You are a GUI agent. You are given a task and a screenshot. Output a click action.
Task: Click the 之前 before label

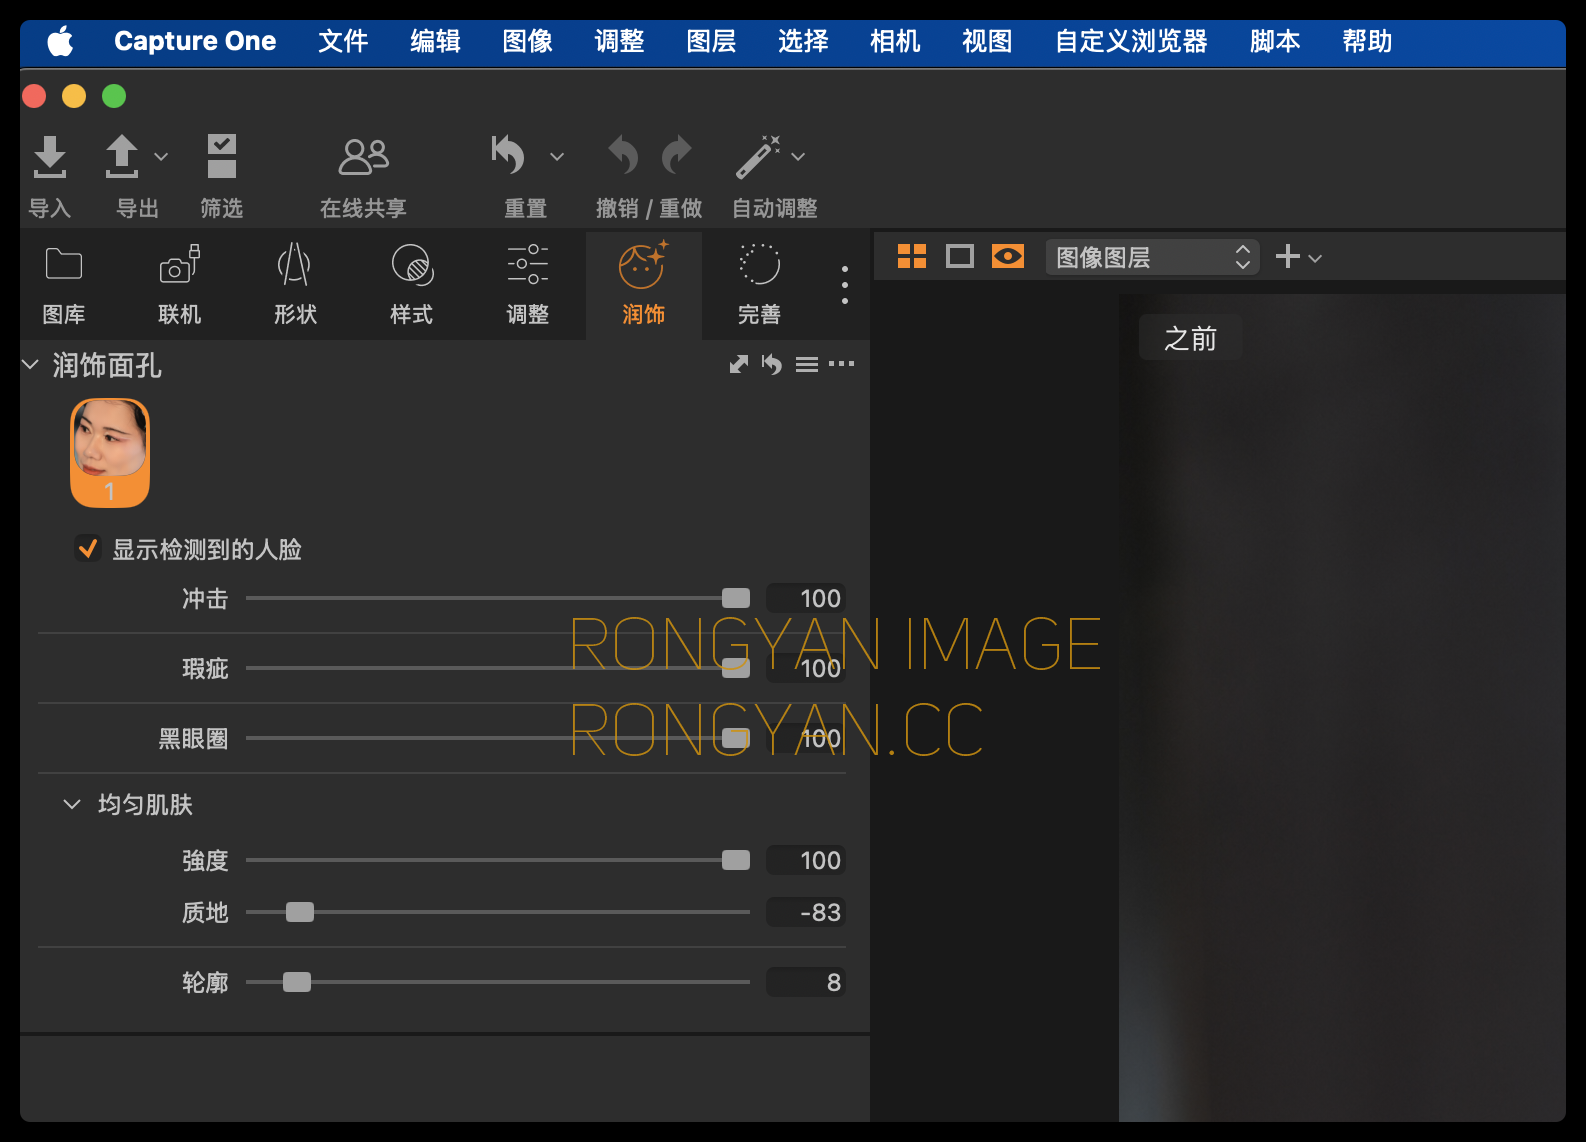(1190, 338)
